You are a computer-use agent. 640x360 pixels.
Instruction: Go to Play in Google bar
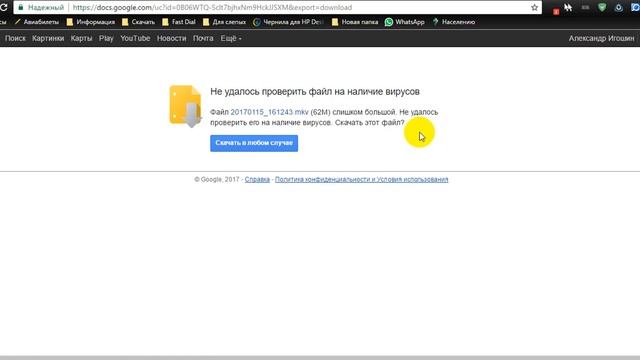[106, 38]
